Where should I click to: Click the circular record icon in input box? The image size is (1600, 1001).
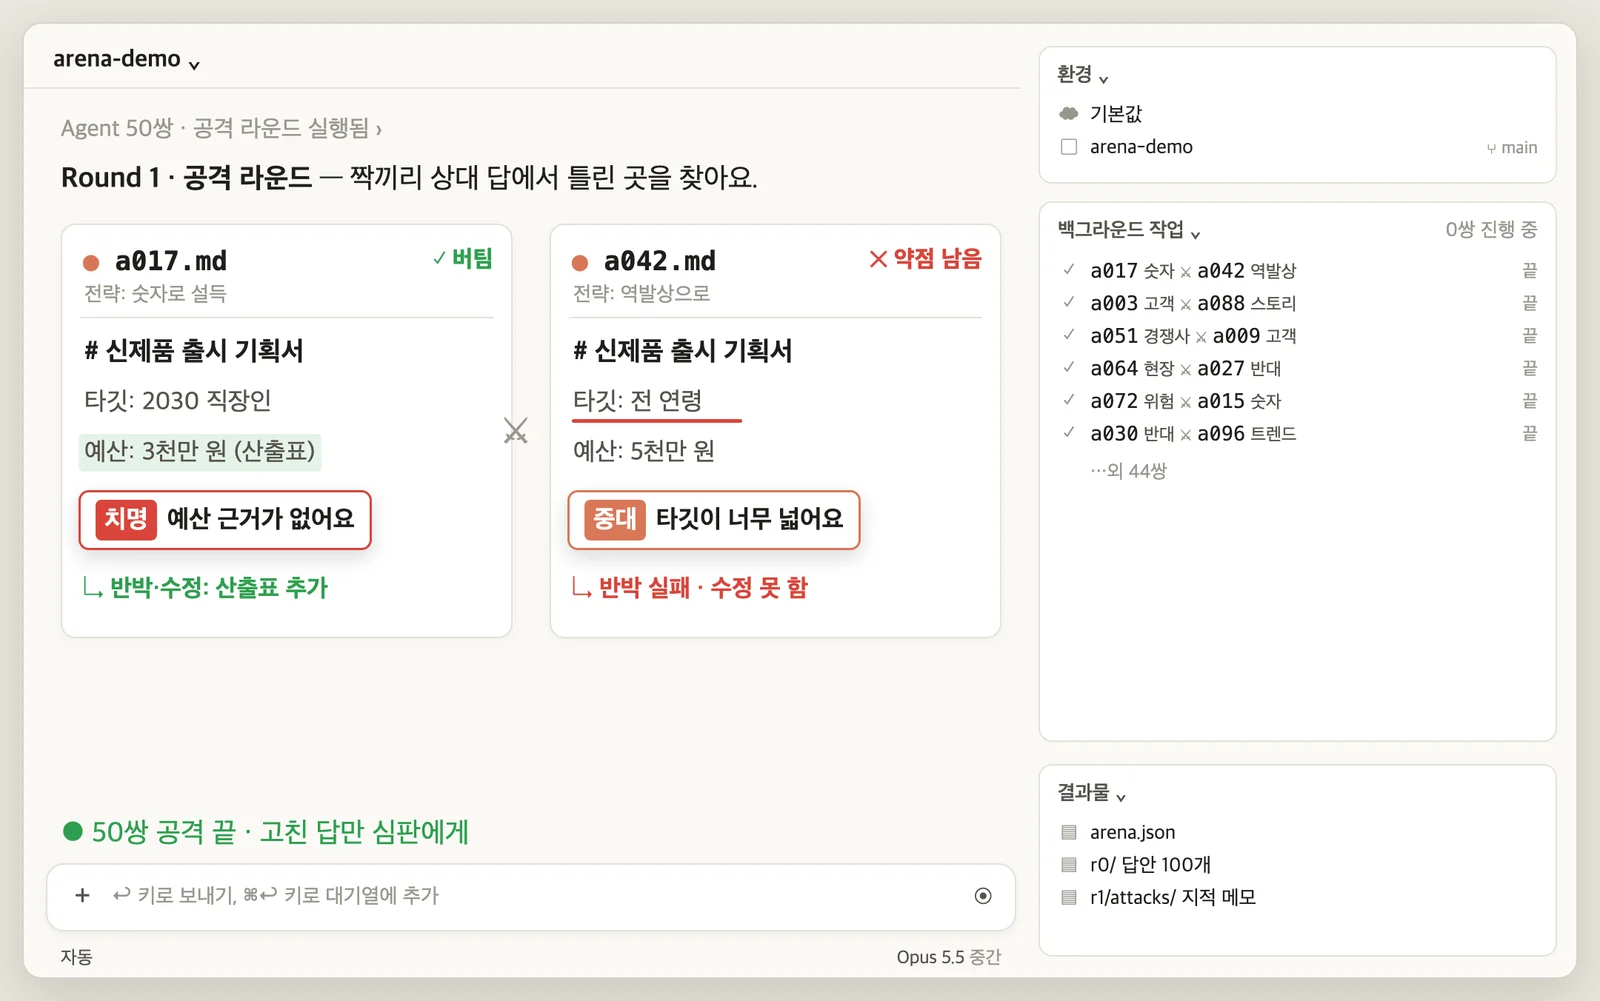pos(983,896)
